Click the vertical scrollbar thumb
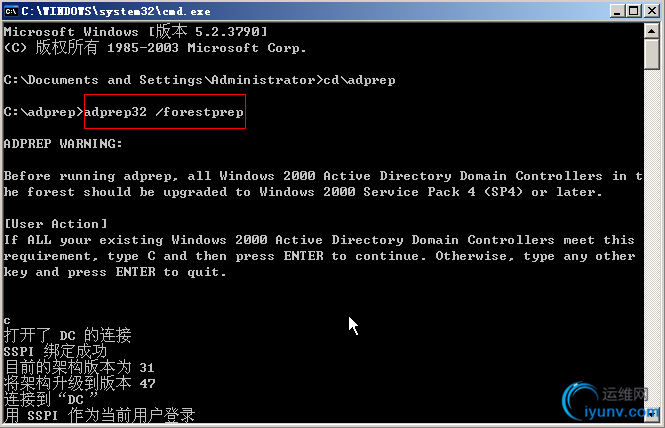665x428 pixels. 651,54
